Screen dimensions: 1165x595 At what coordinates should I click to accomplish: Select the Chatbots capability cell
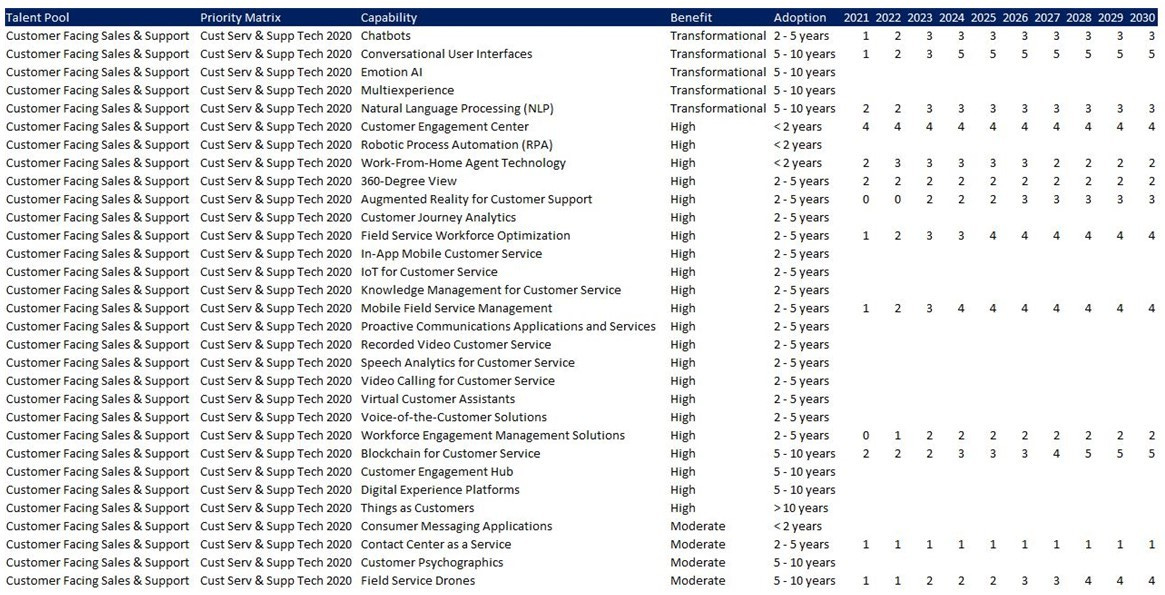(x=386, y=36)
